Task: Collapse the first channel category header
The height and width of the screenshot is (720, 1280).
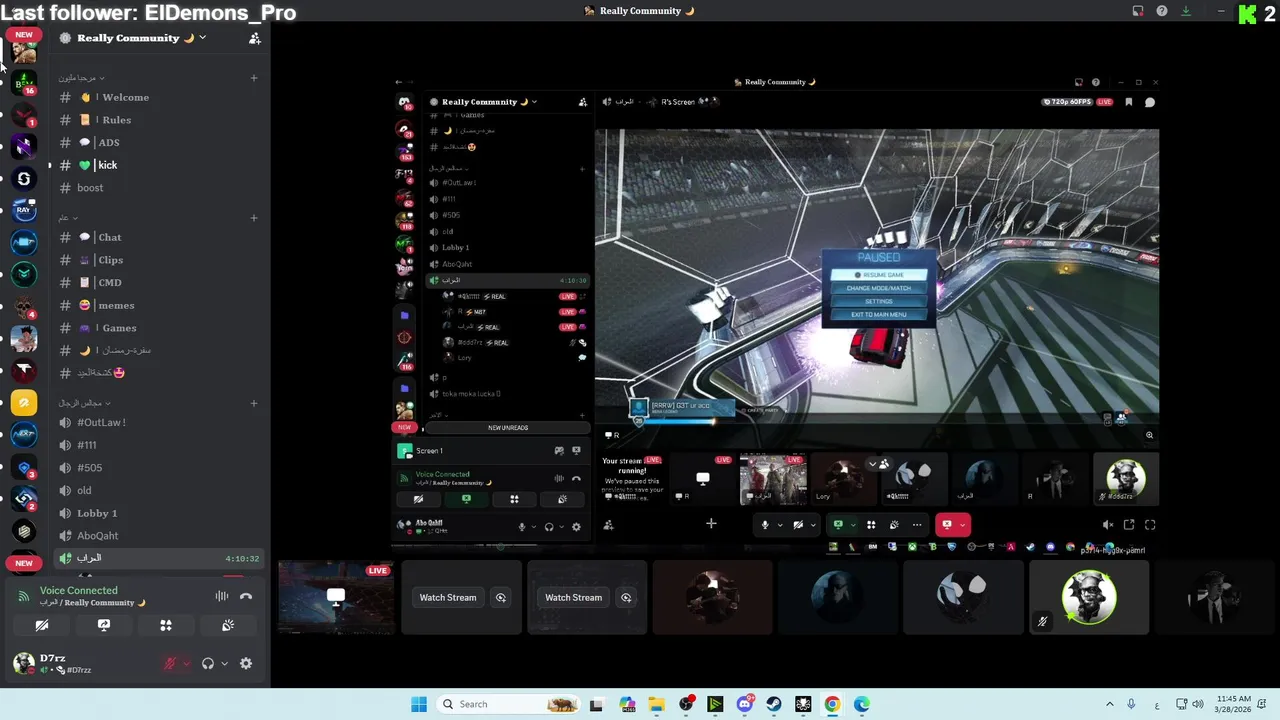Action: pos(81,78)
